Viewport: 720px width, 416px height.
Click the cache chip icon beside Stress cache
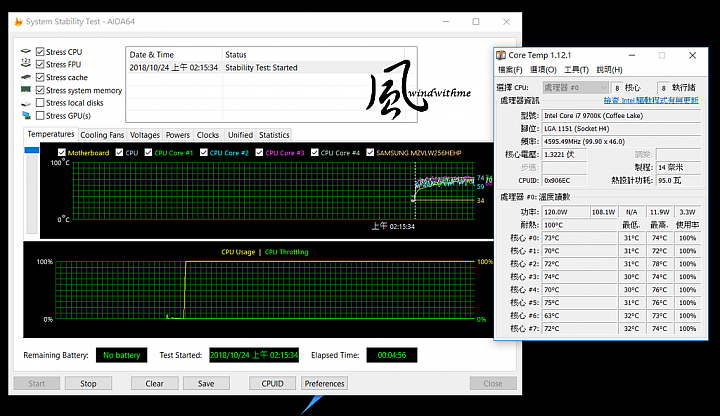26,77
